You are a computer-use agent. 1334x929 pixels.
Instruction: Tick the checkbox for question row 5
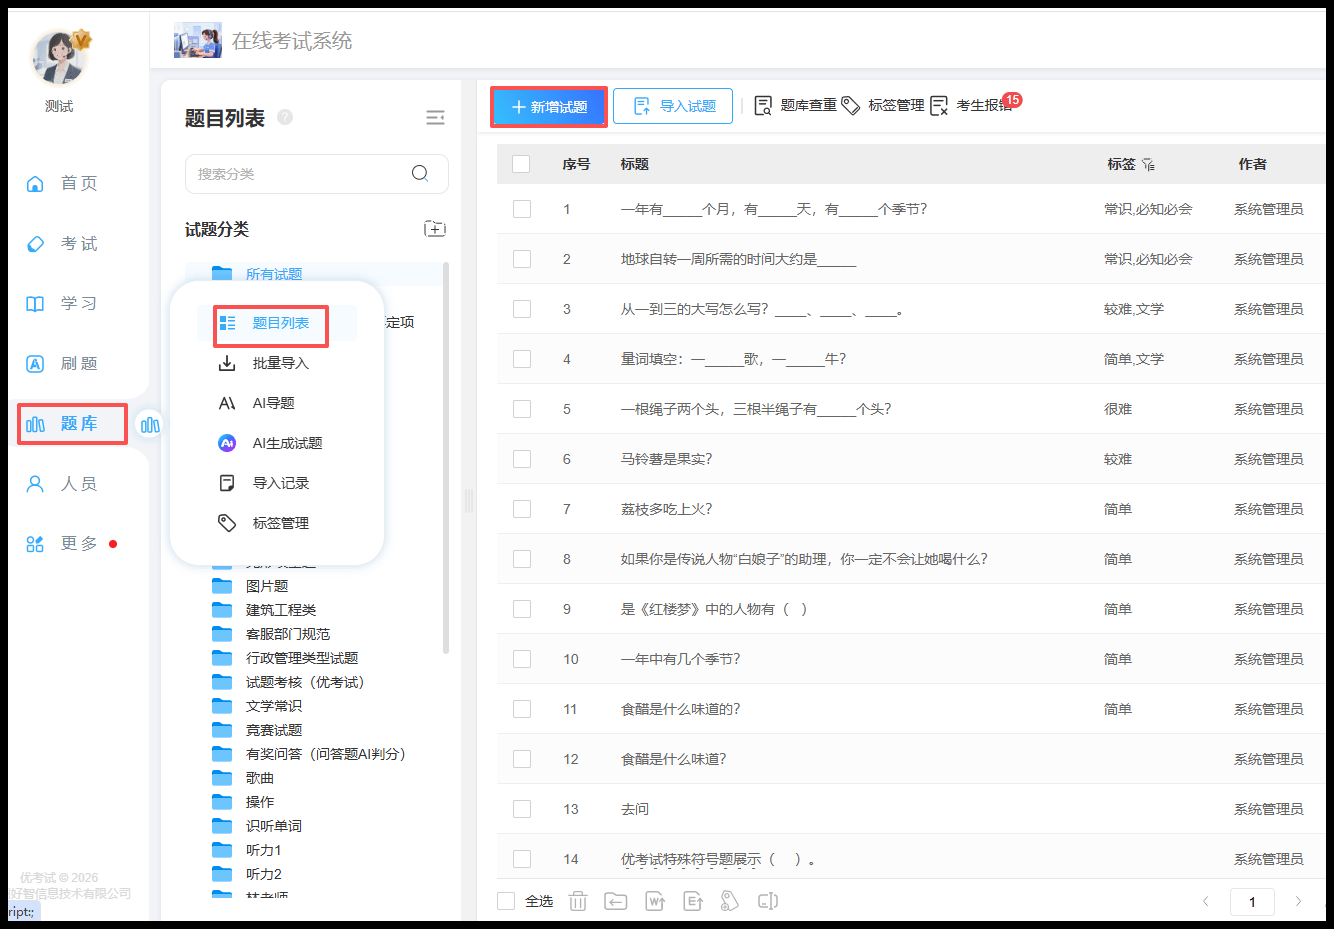522,409
